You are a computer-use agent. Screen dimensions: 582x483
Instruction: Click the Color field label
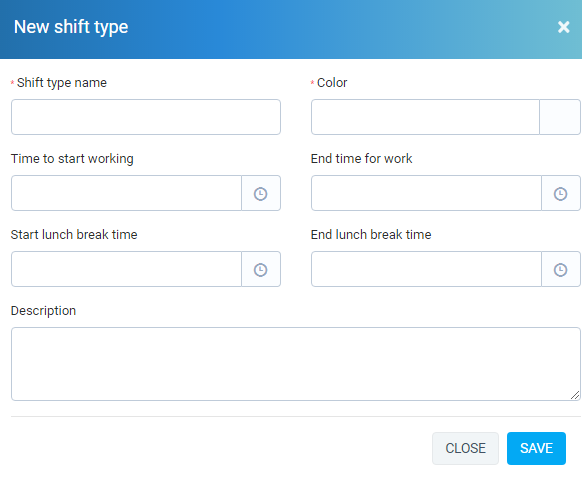coord(332,82)
